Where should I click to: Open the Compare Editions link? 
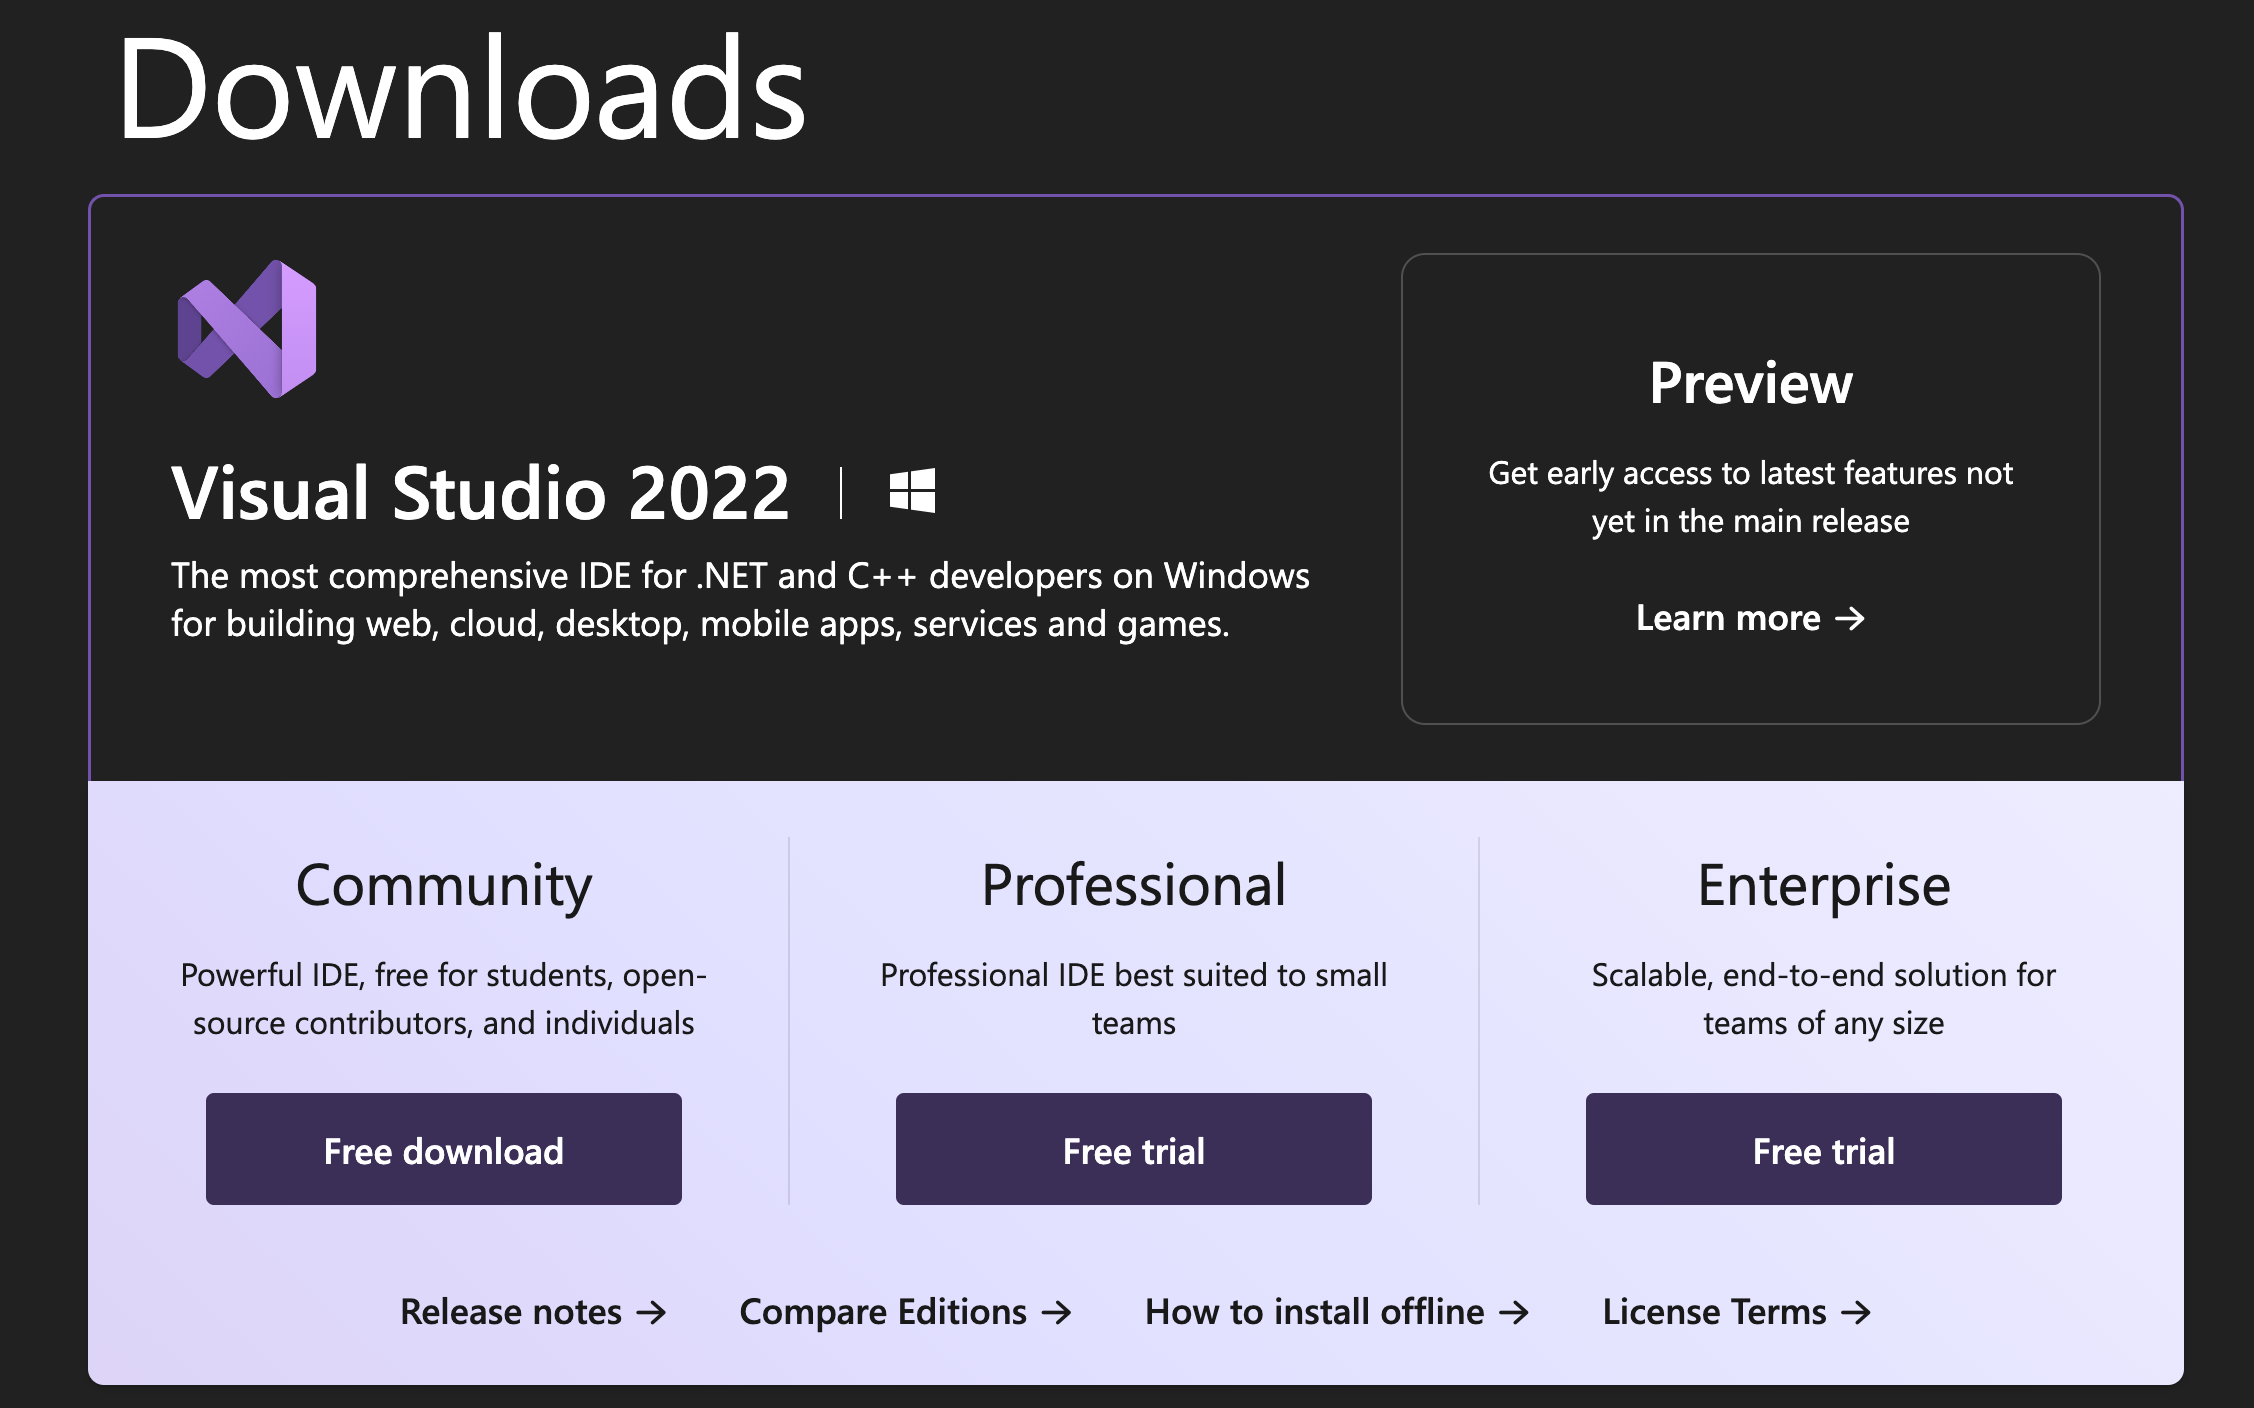[883, 1312]
